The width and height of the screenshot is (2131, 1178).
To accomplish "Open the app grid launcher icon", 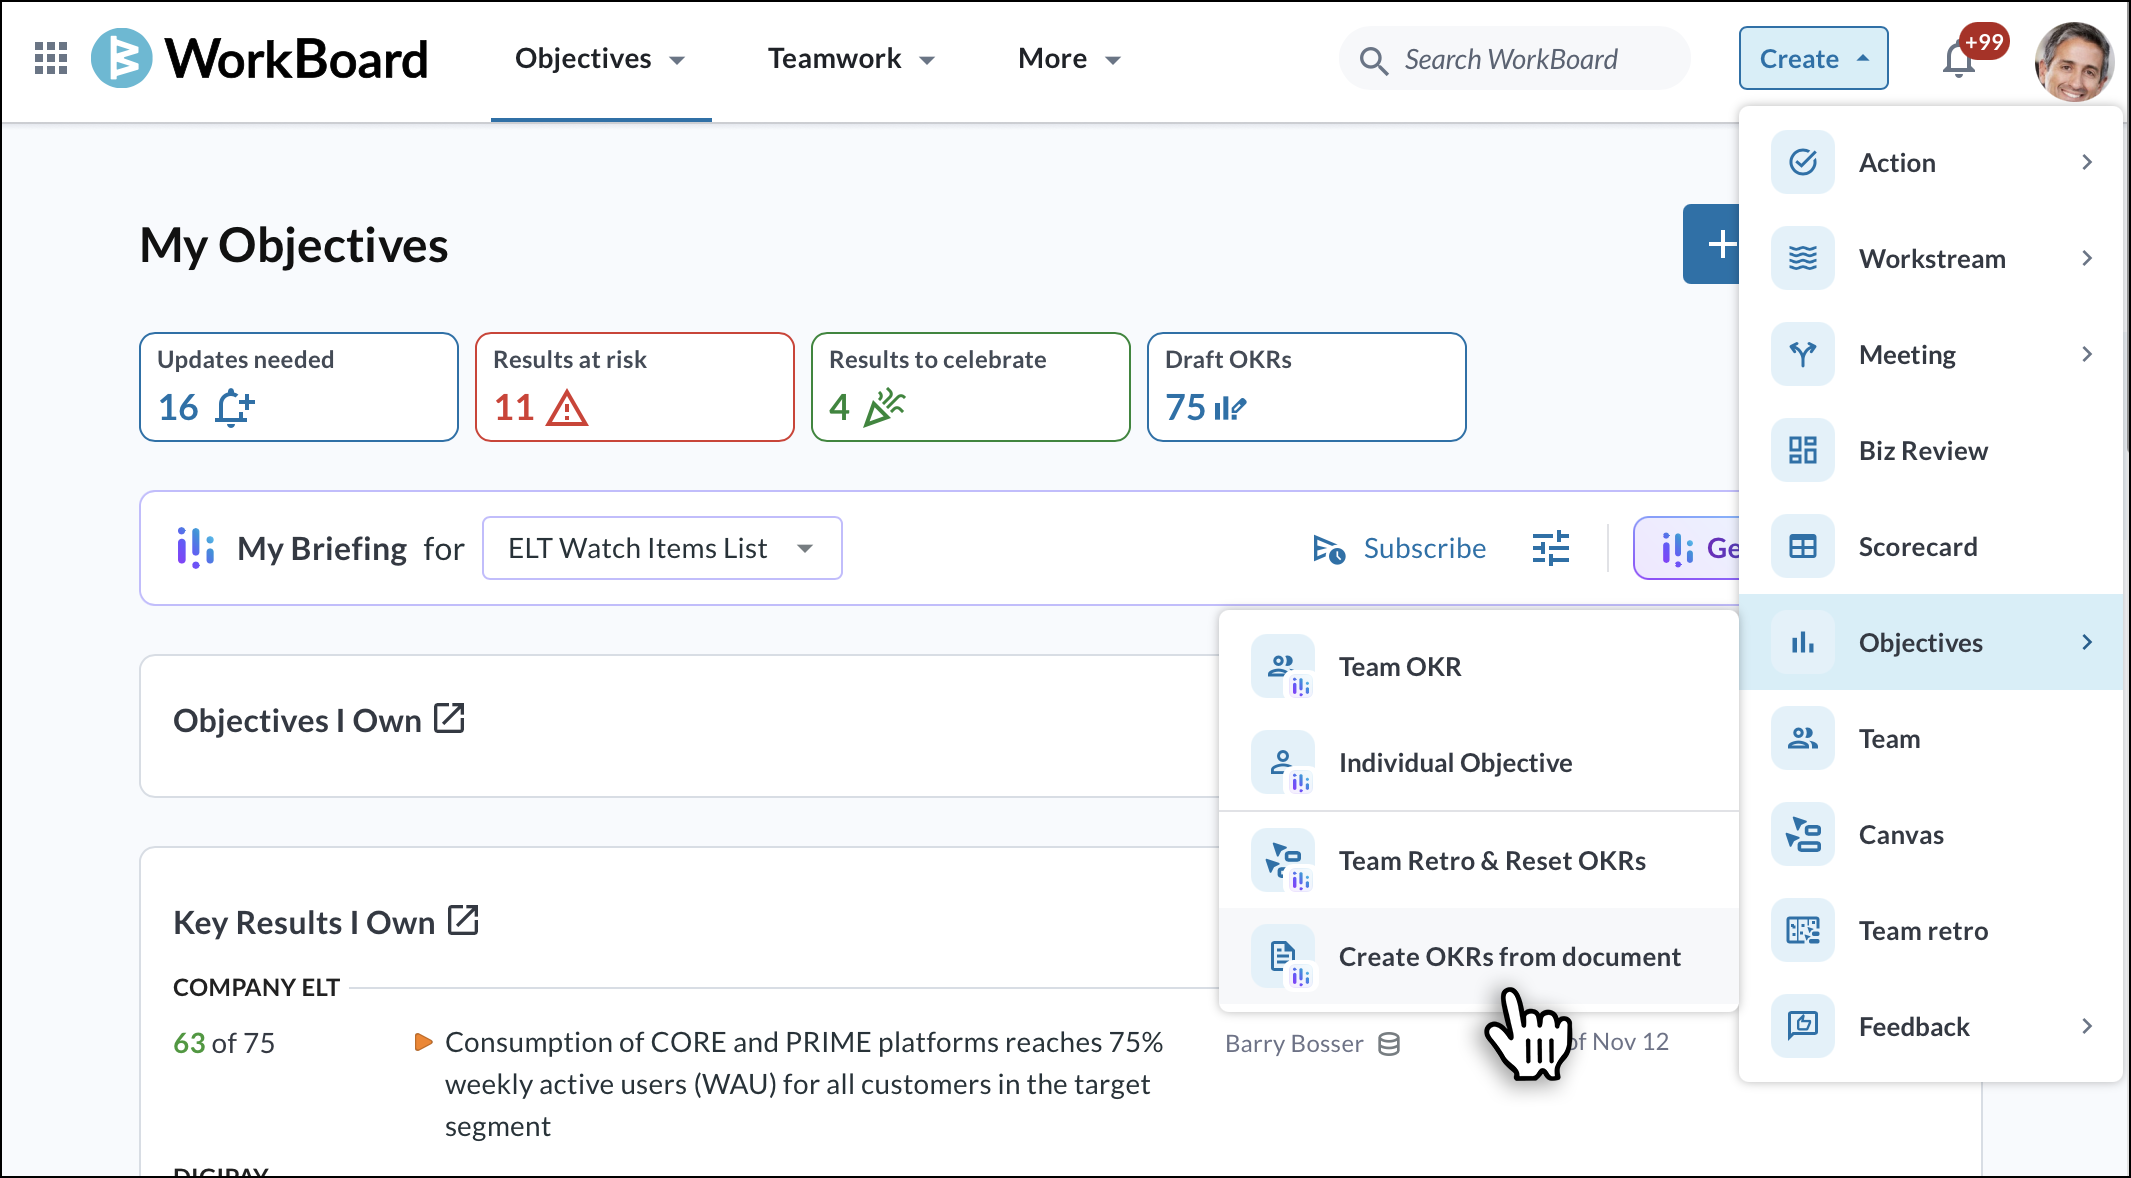I will [51, 59].
